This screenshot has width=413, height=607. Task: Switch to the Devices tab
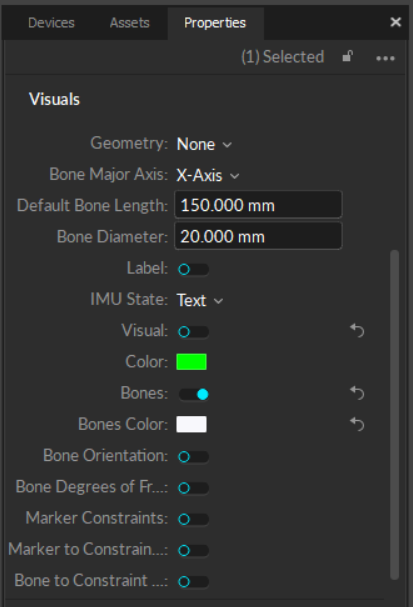pos(51,23)
